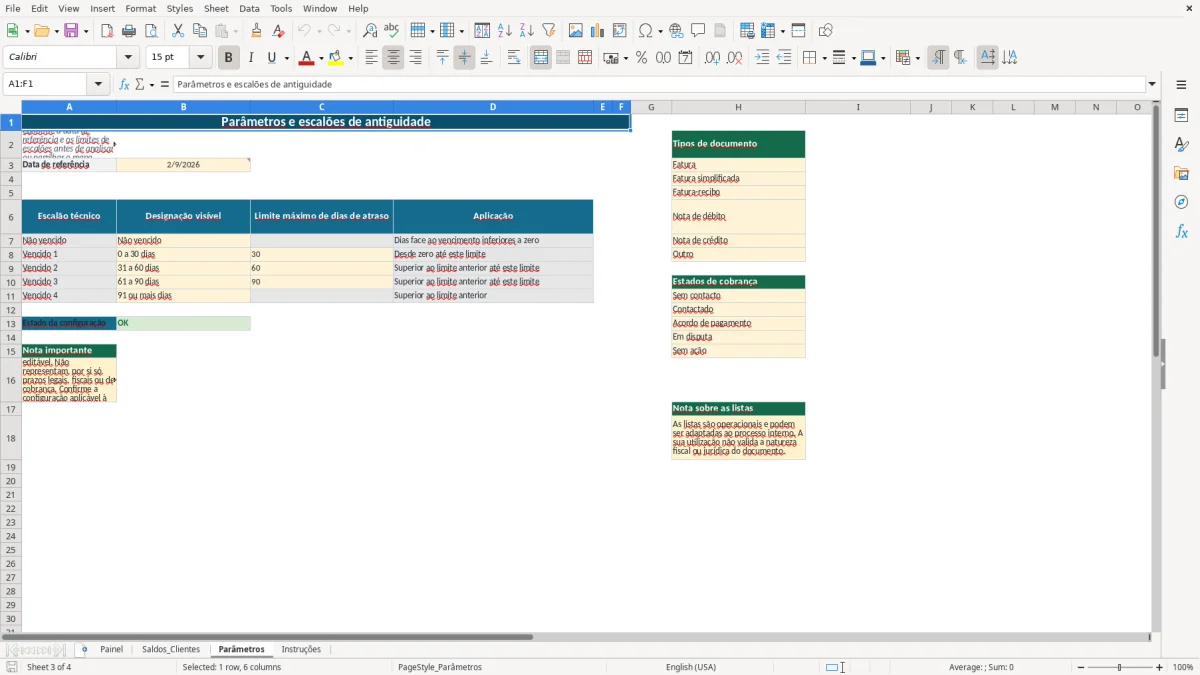Toggle Underline formatting
The height and width of the screenshot is (675, 1200).
[x=271, y=58]
